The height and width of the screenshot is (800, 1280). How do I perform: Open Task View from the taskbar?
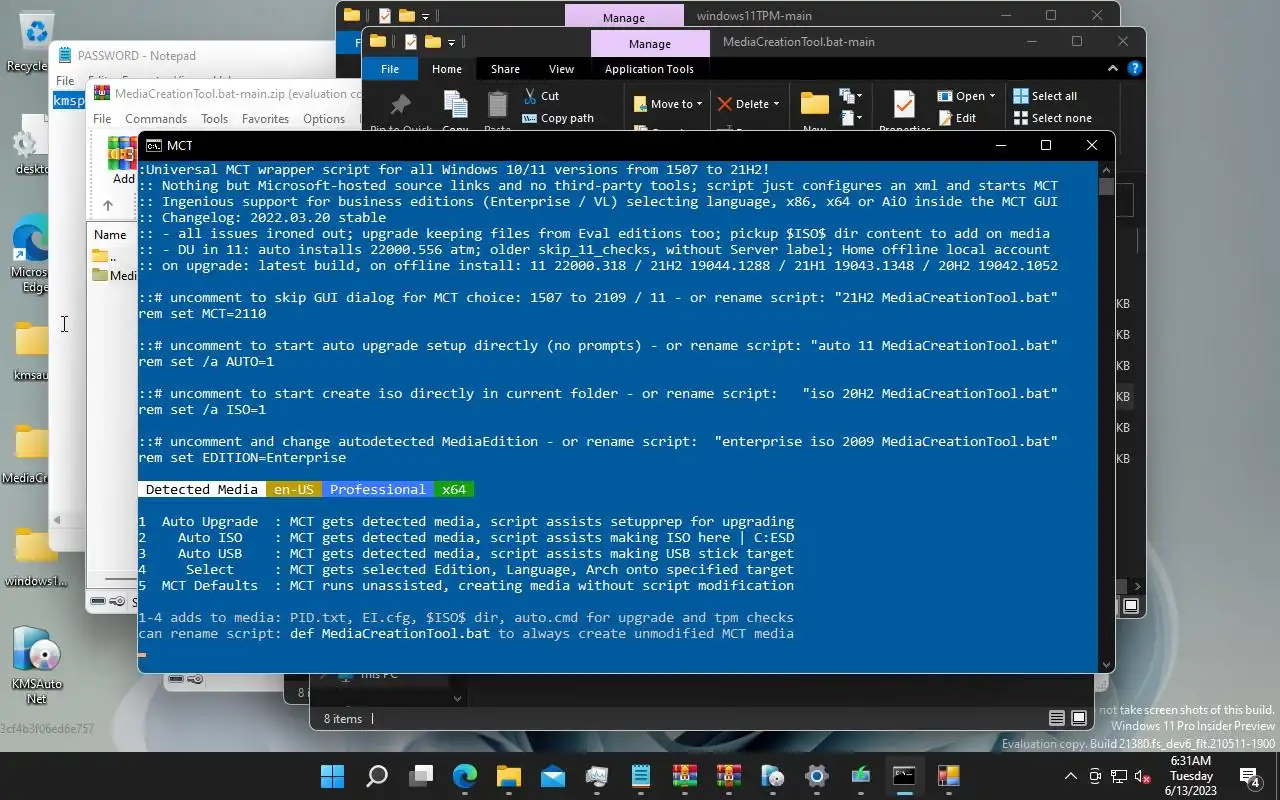[x=421, y=776]
